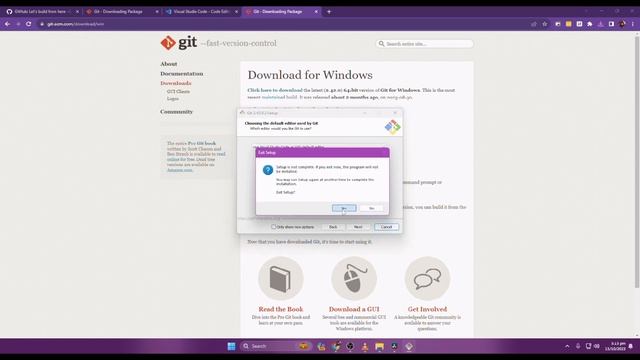
Task: Click the share page icon
Action: point(534,24)
